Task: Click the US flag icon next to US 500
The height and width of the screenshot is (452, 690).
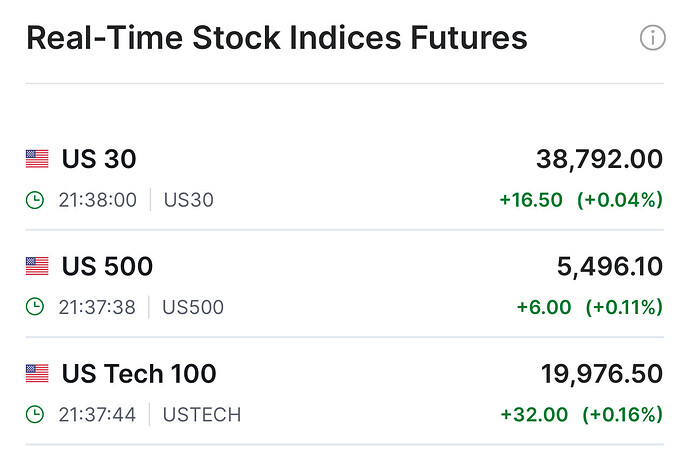Action: tap(37, 266)
